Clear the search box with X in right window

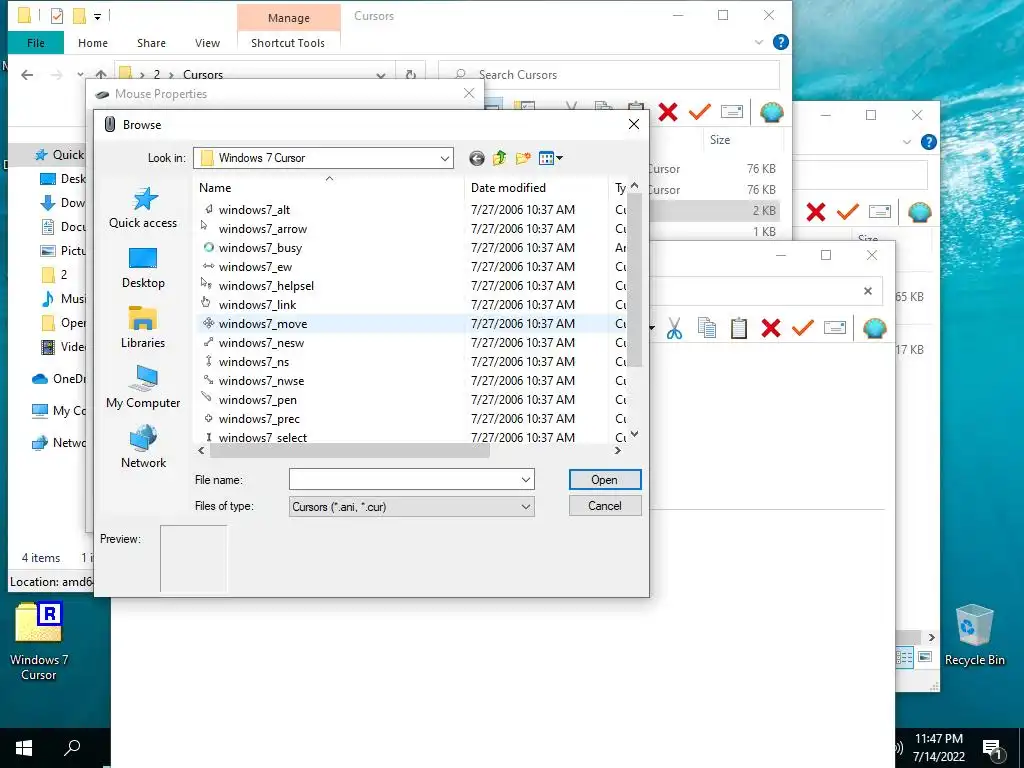868,291
